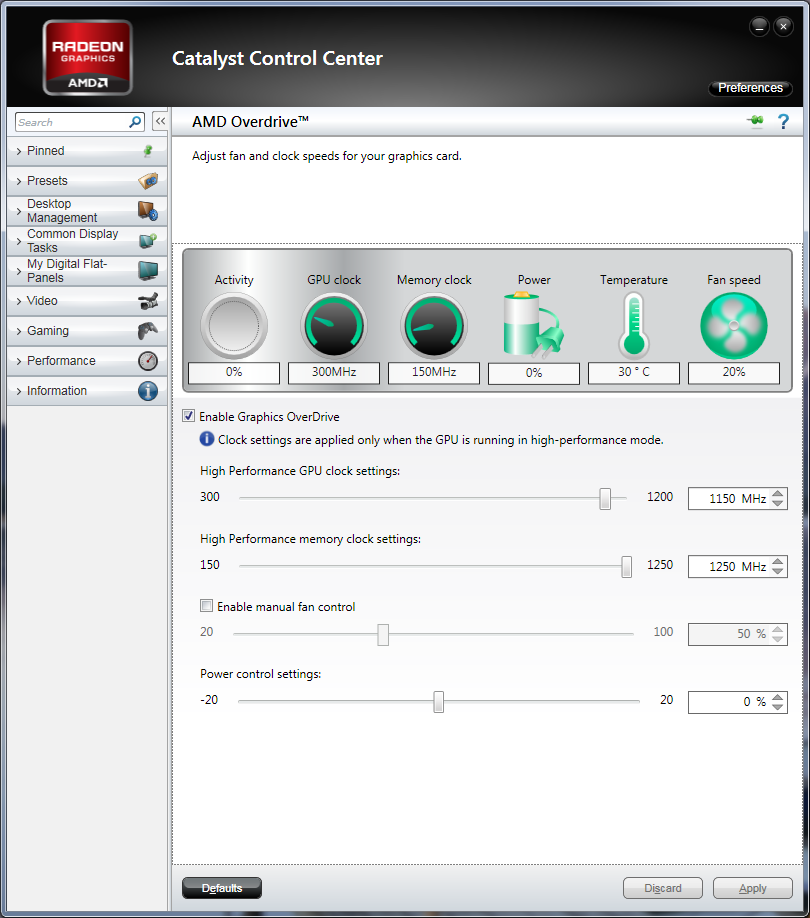Click the 150MHz memory clock readout
The height and width of the screenshot is (918, 810).
coord(434,372)
